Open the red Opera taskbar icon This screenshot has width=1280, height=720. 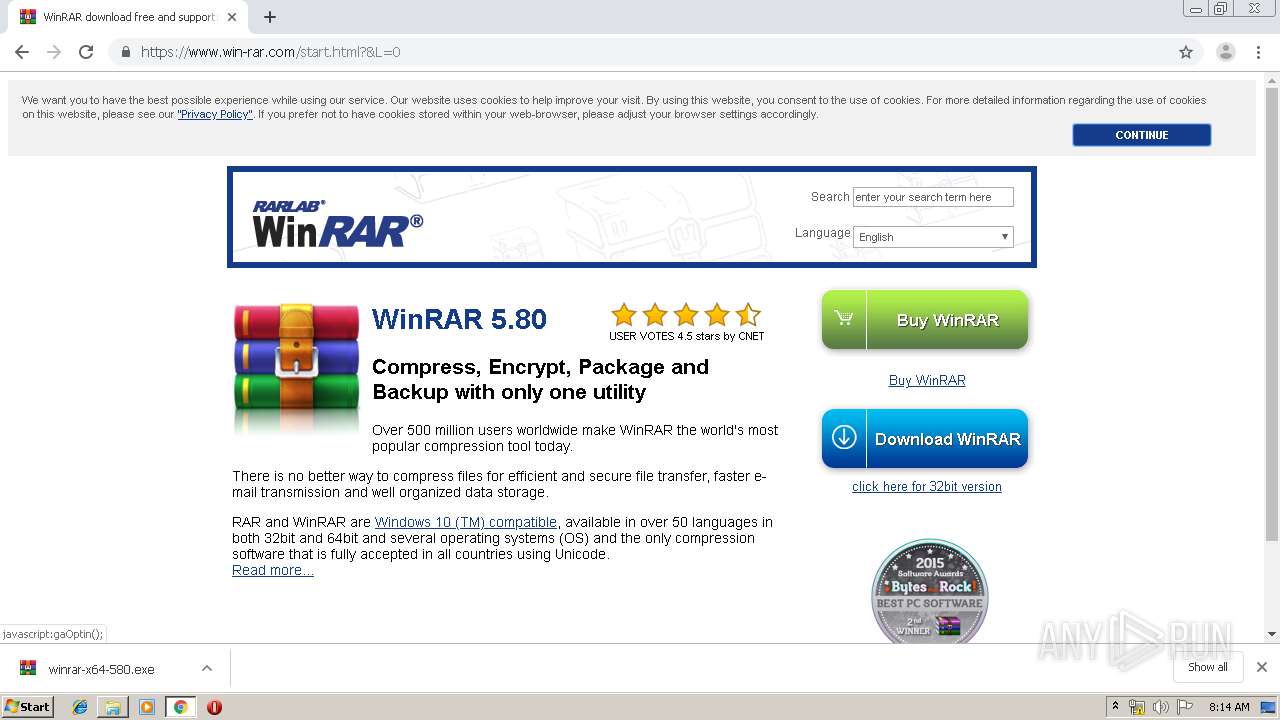214,707
